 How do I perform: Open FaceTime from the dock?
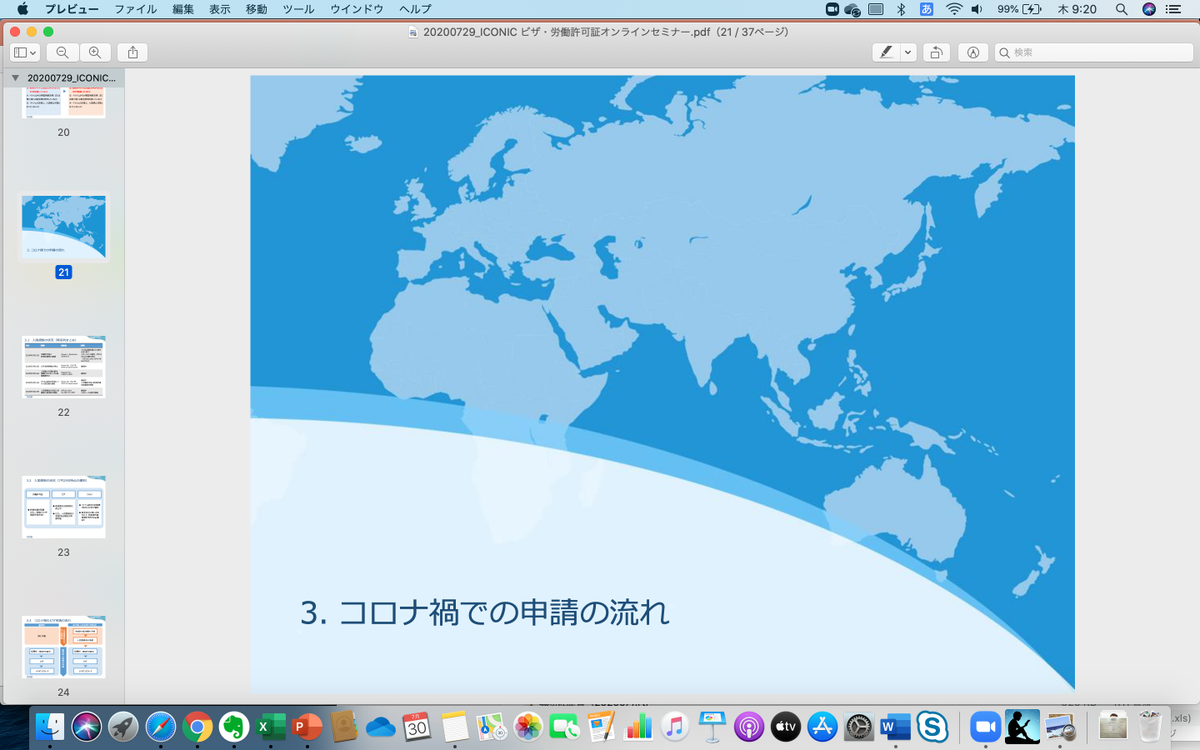(x=564, y=726)
